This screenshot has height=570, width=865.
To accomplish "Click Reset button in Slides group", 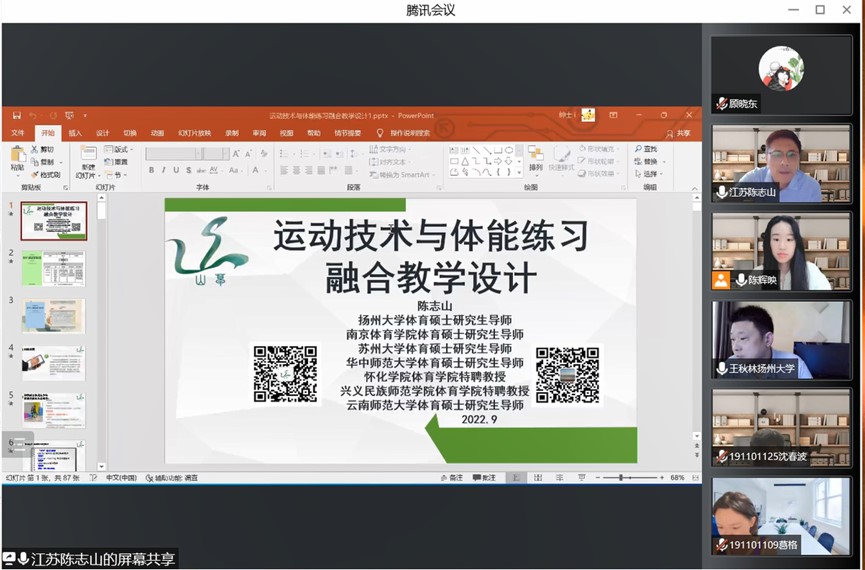I will [x=119, y=162].
